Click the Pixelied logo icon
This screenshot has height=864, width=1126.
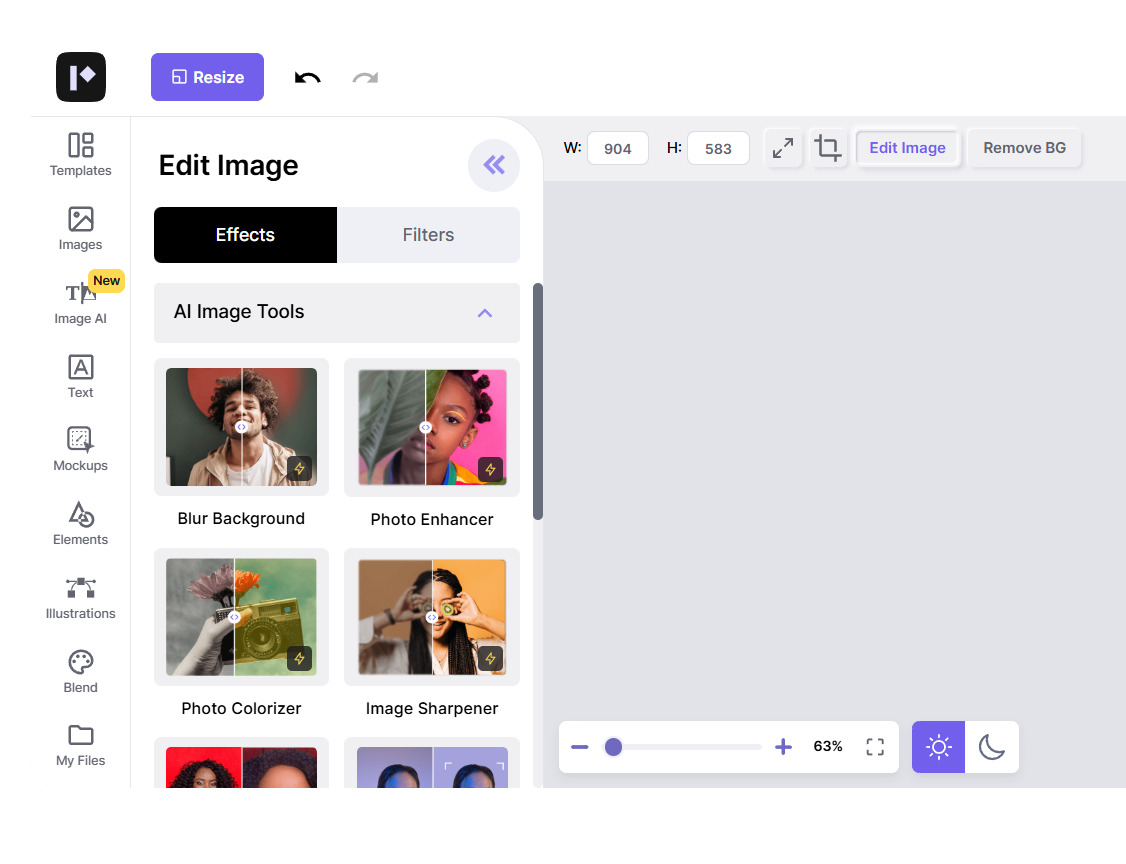pos(81,77)
